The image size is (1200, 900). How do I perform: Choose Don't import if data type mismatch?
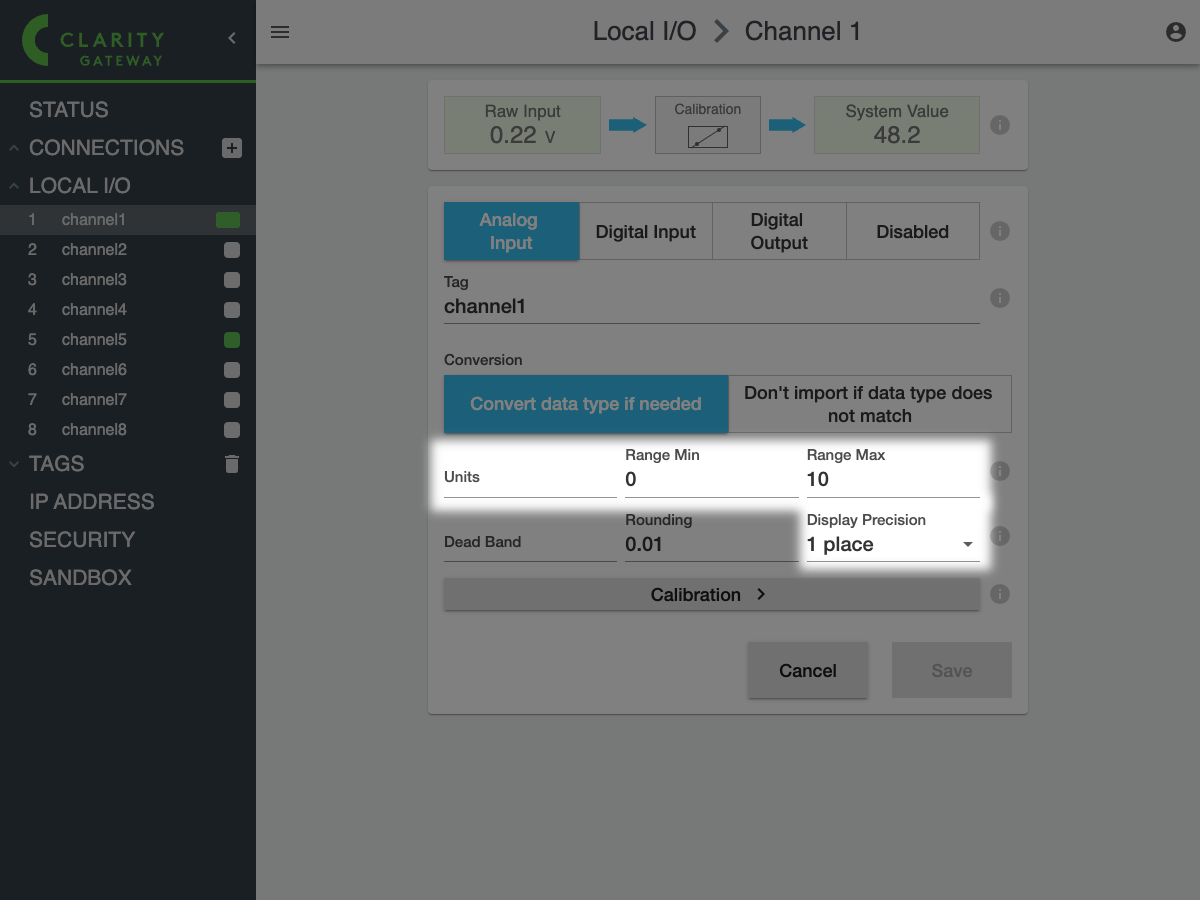[x=869, y=404]
